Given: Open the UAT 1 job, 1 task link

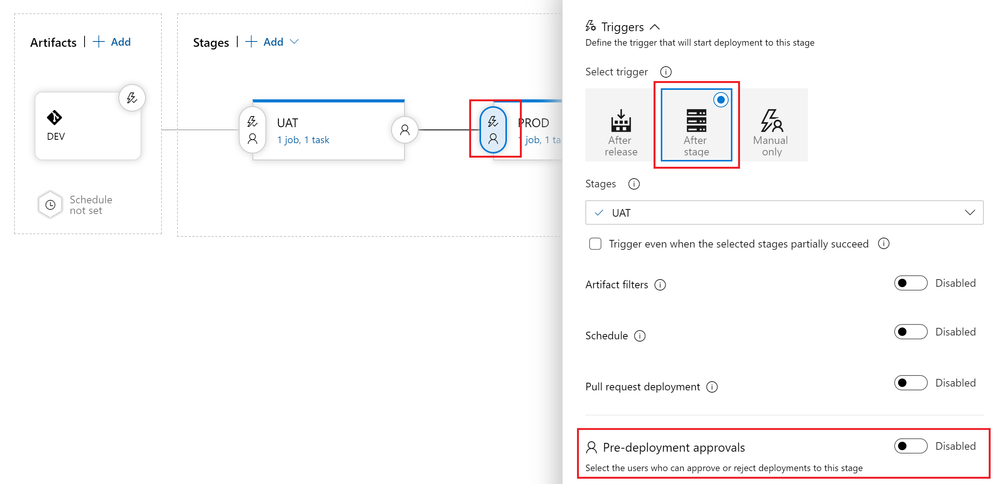Looking at the screenshot, I should point(303,140).
